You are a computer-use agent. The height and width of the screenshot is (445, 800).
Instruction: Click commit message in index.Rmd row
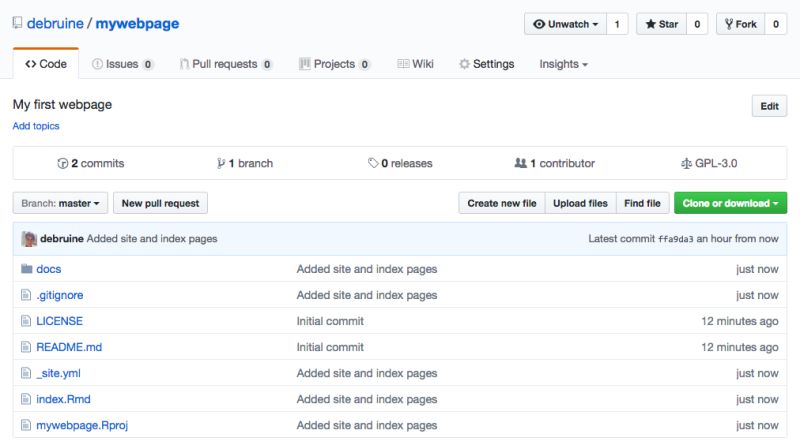tap(367, 399)
